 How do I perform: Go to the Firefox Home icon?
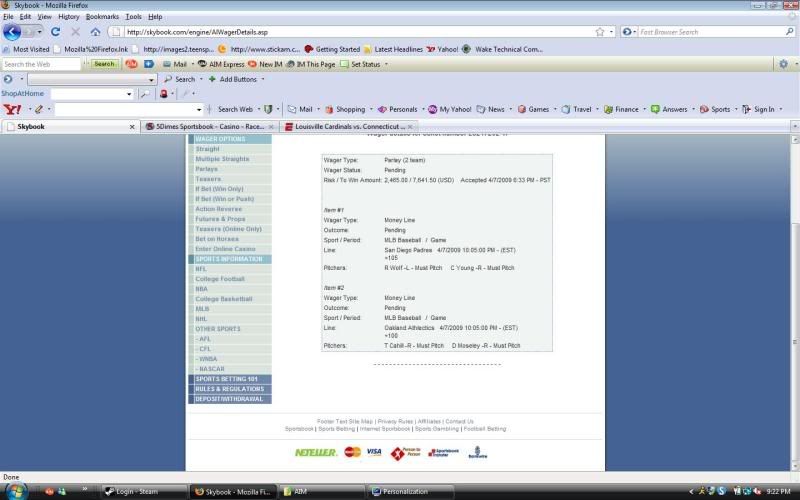[x=95, y=32]
